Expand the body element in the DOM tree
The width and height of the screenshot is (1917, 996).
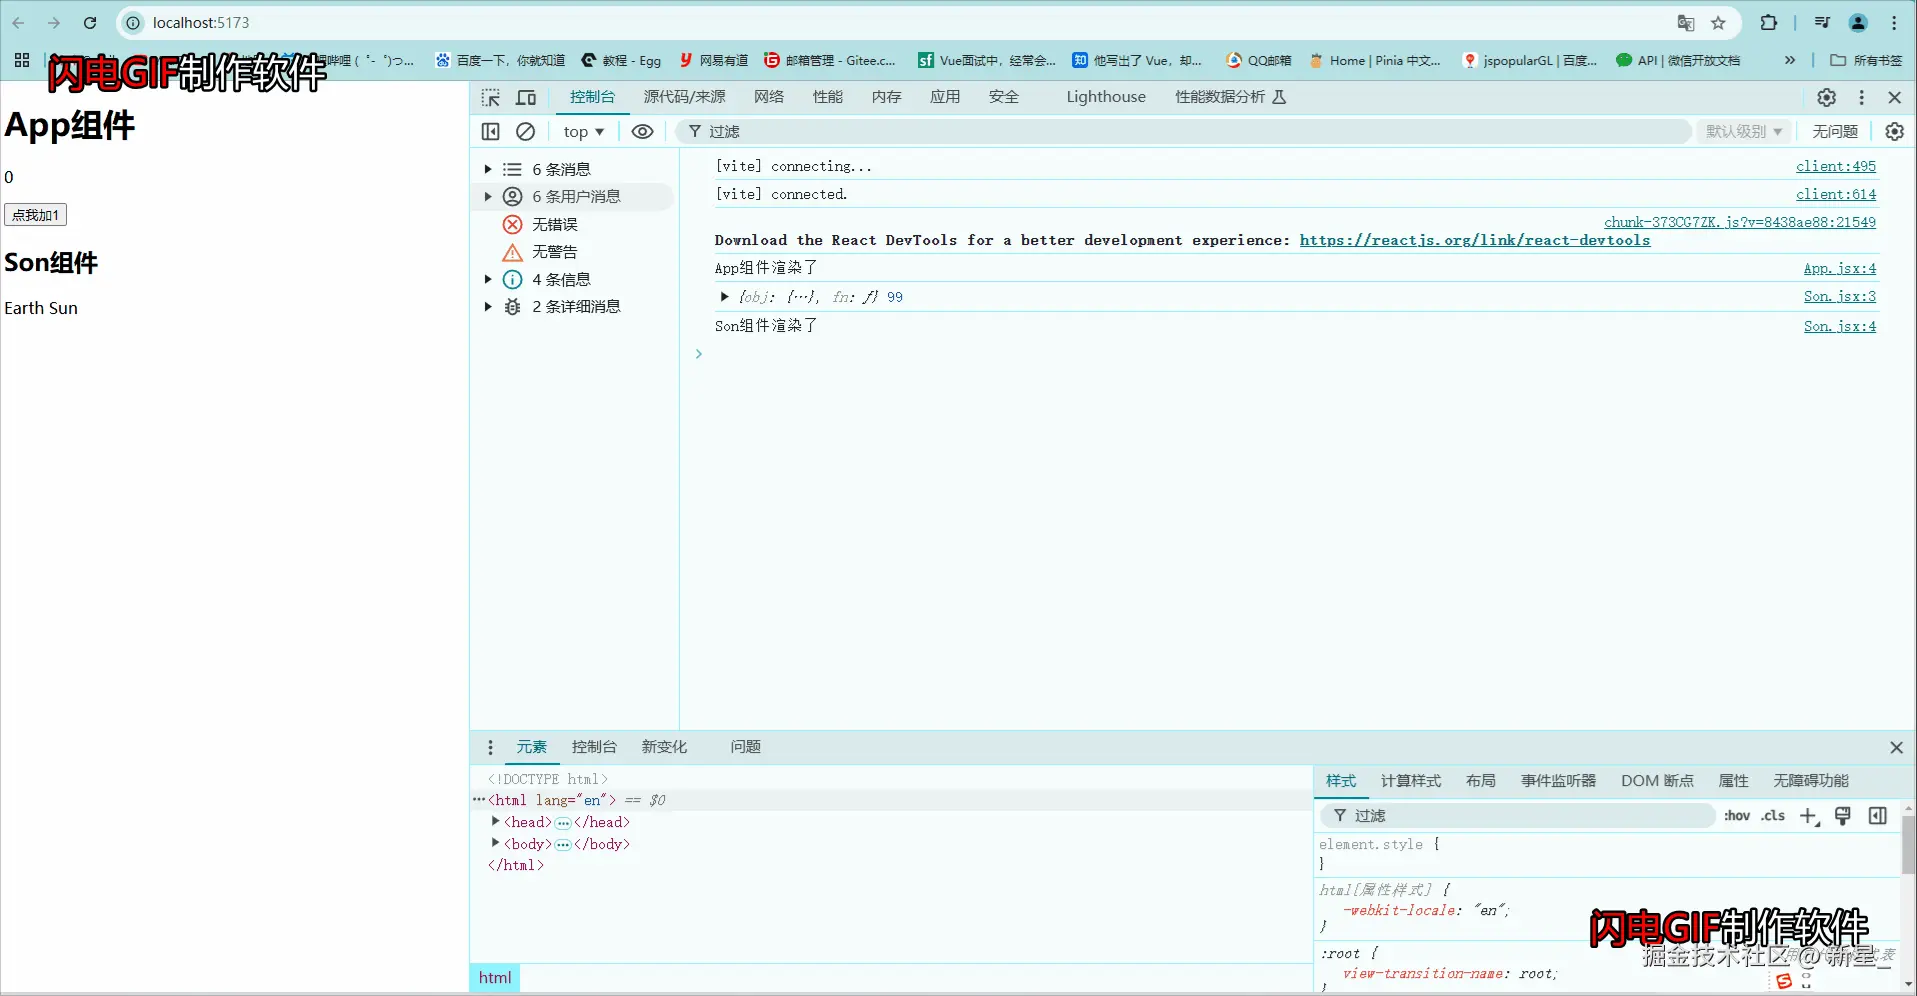tap(497, 843)
